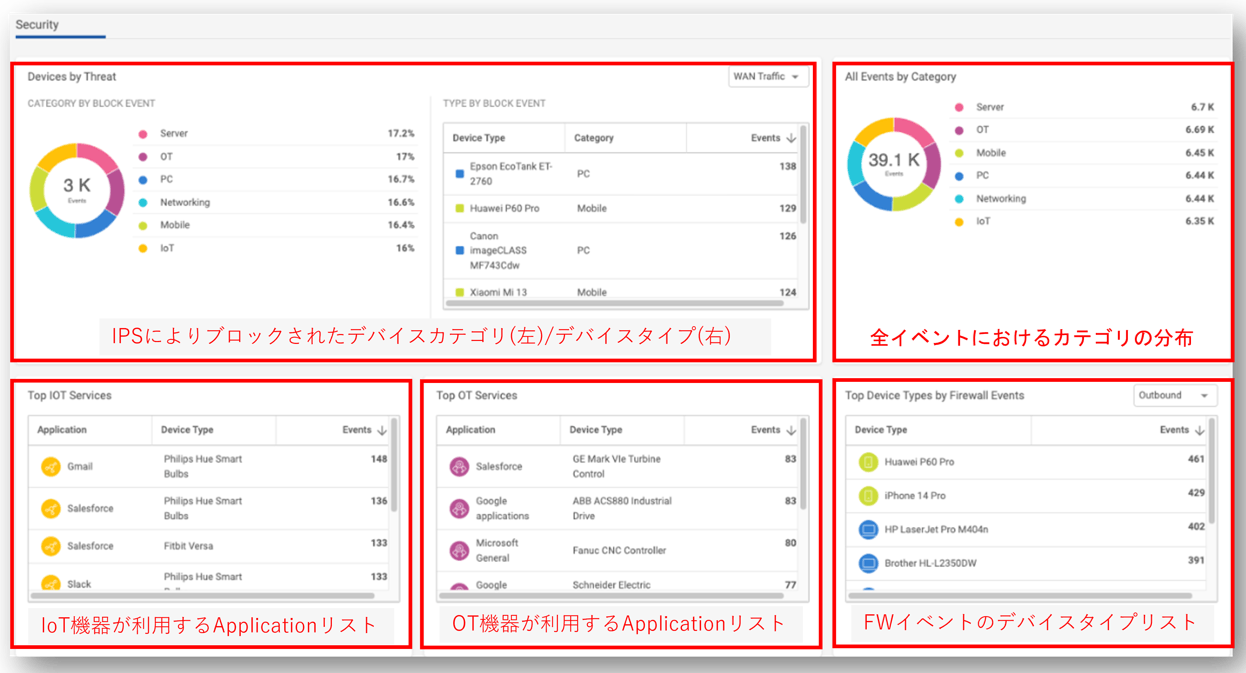Sort Type by Block Event table by Events

click(x=792, y=138)
